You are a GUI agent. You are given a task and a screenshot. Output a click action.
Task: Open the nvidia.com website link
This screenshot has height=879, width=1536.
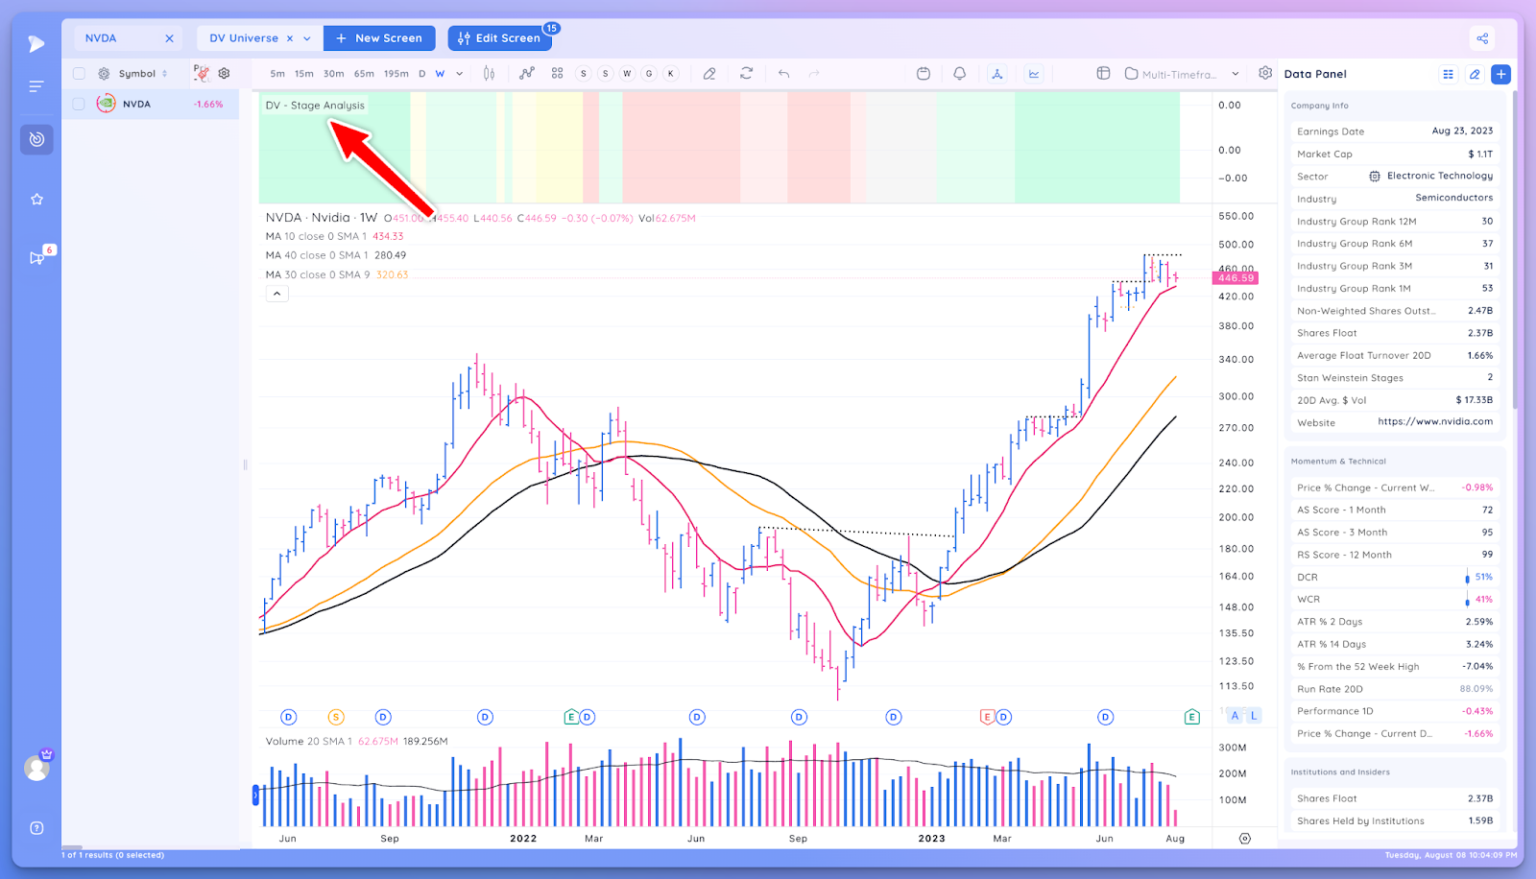[x=1434, y=422]
